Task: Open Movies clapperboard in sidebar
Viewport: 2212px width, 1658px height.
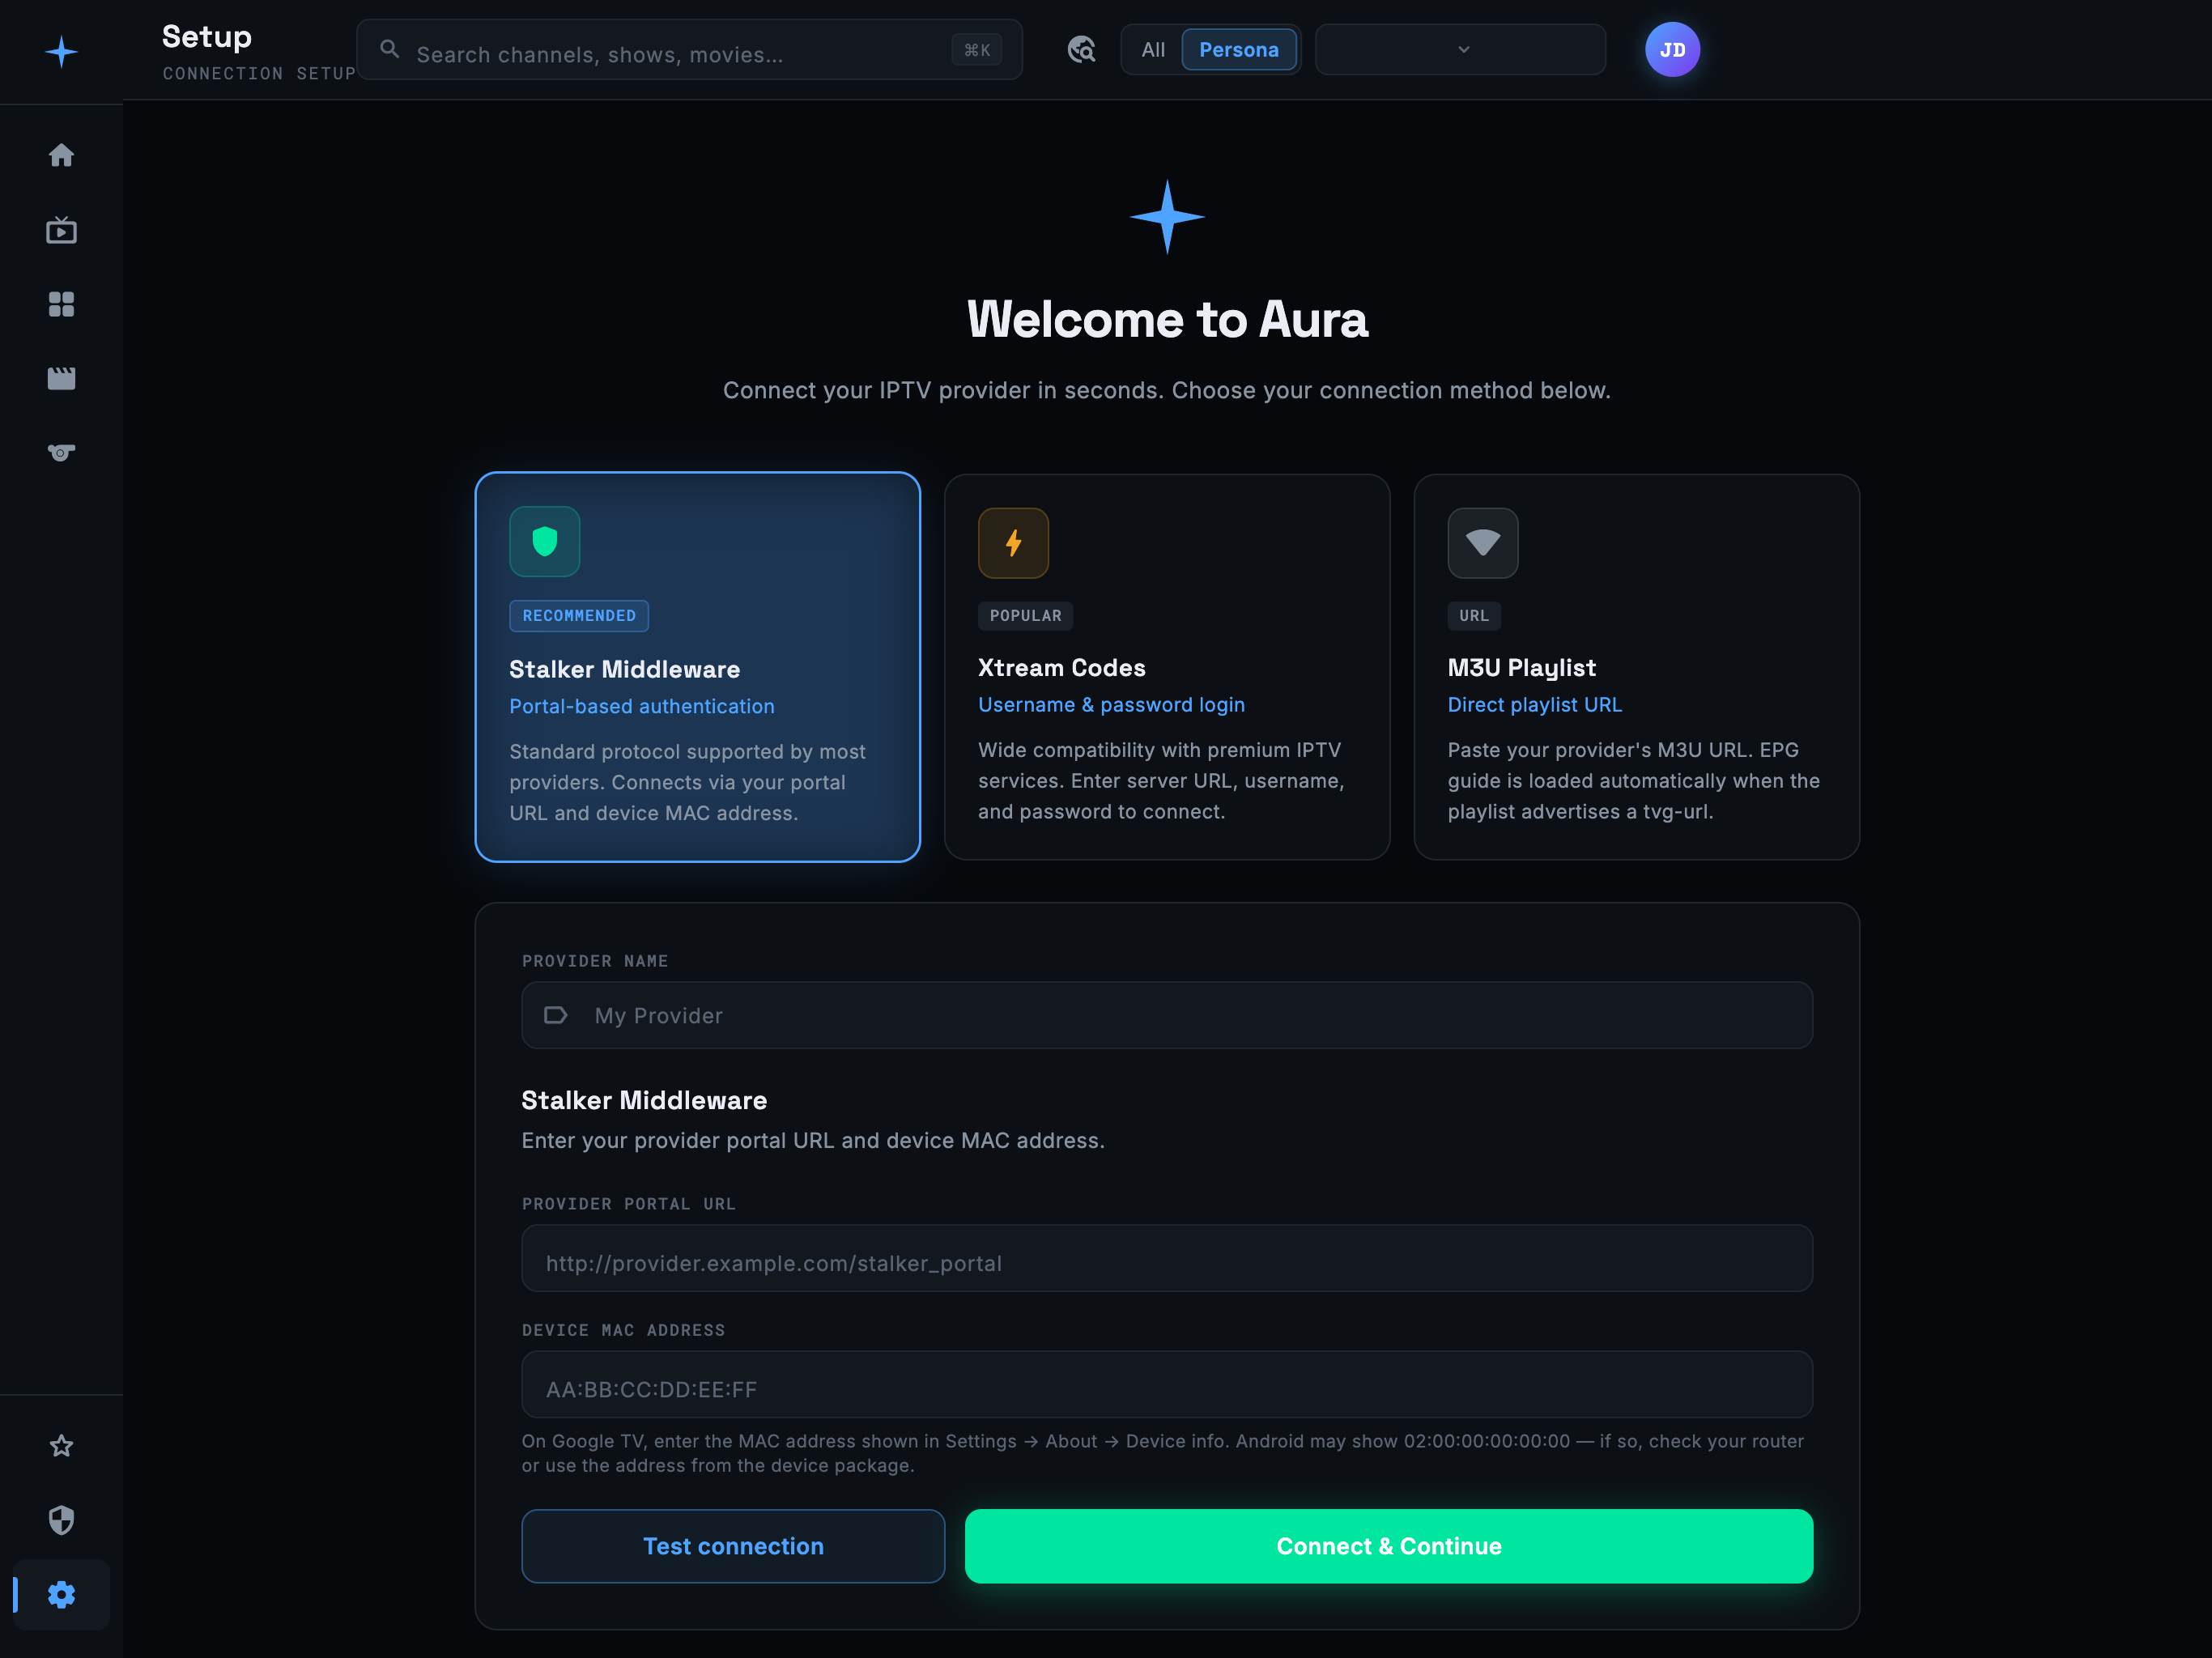Action: pyautogui.click(x=61, y=378)
